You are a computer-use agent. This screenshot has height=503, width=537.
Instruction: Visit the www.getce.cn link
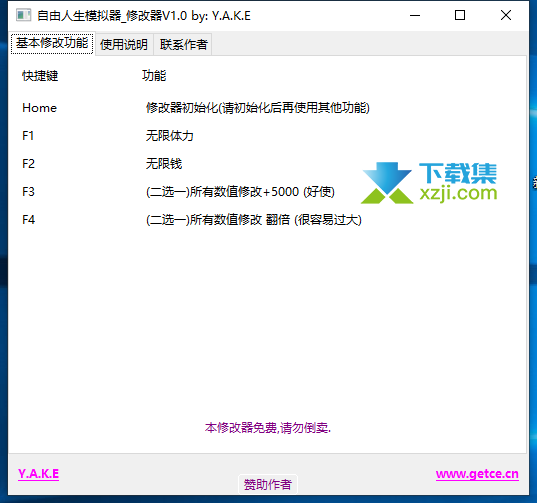pyautogui.click(x=477, y=474)
